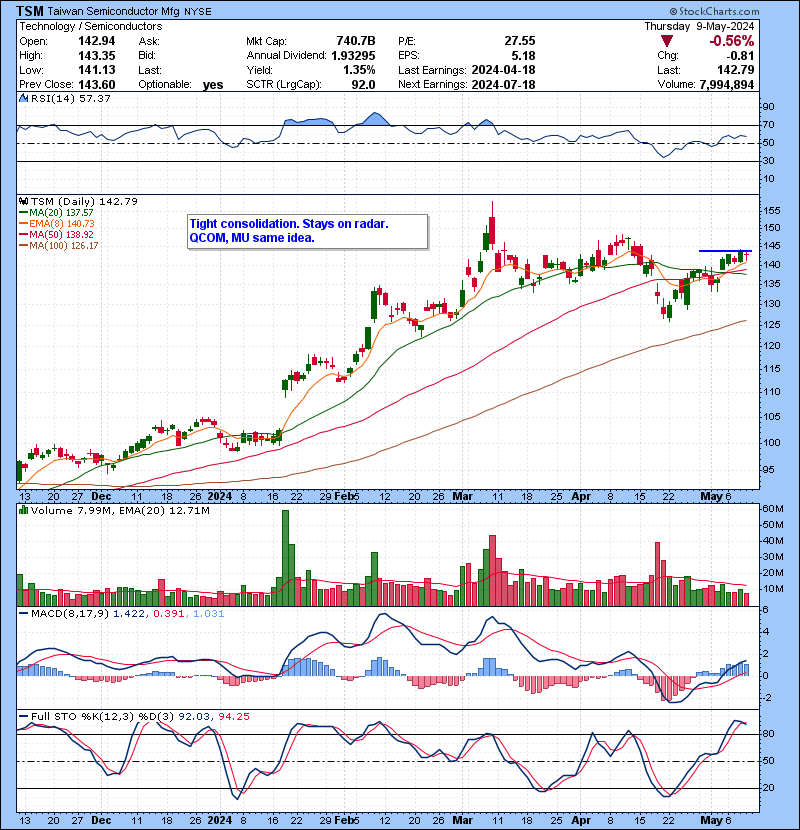Click the Tight consolidation annotation text
The height and width of the screenshot is (830, 800).
pos(289,231)
